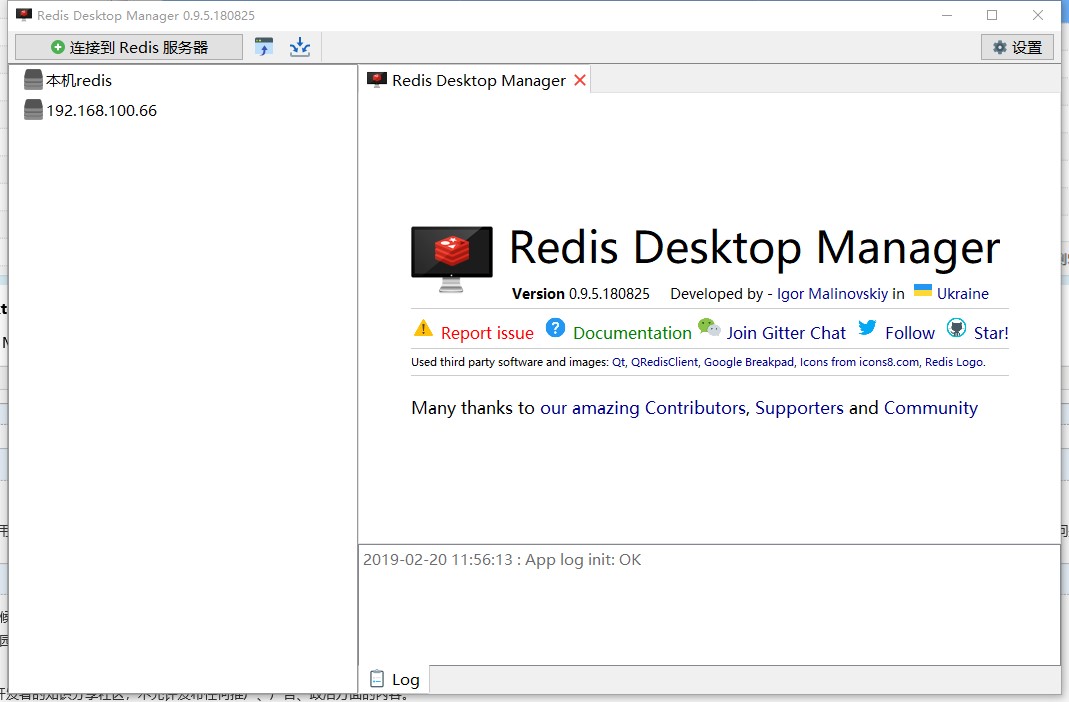Screen dimensions: 1069x702
Task: Click the title bar app icon
Action: pos(24,15)
